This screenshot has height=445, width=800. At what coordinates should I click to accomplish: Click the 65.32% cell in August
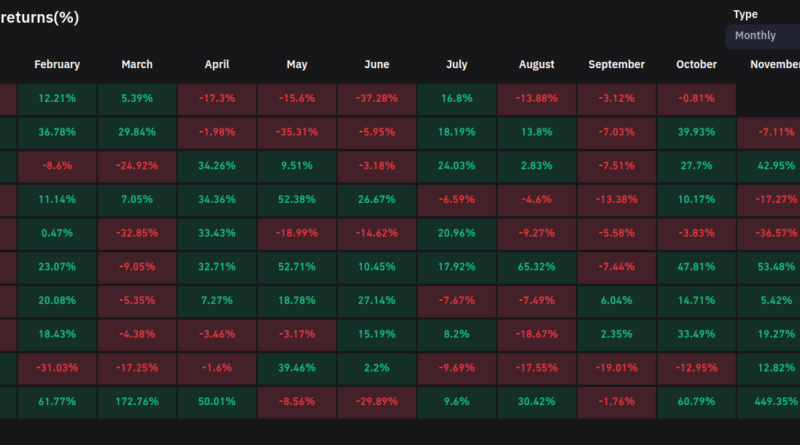[x=537, y=267]
